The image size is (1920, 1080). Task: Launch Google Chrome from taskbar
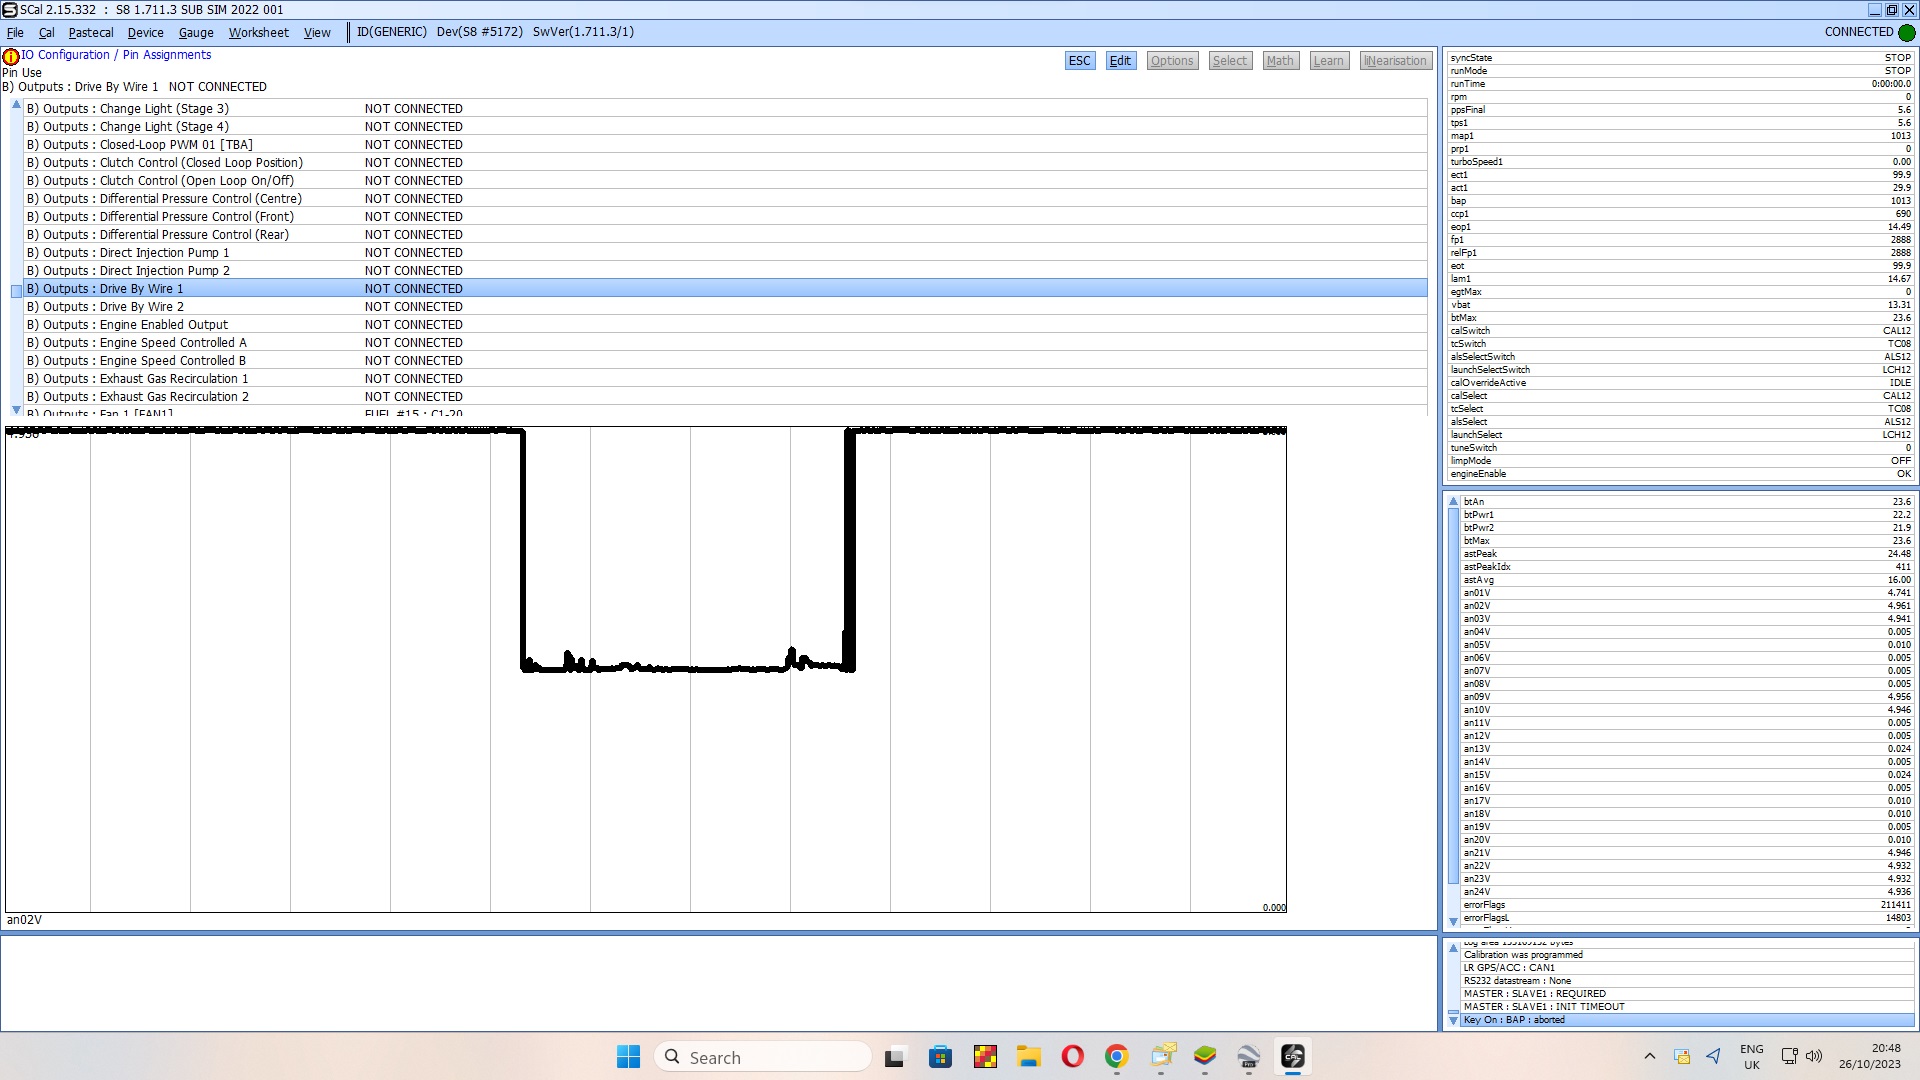click(1116, 1057)
